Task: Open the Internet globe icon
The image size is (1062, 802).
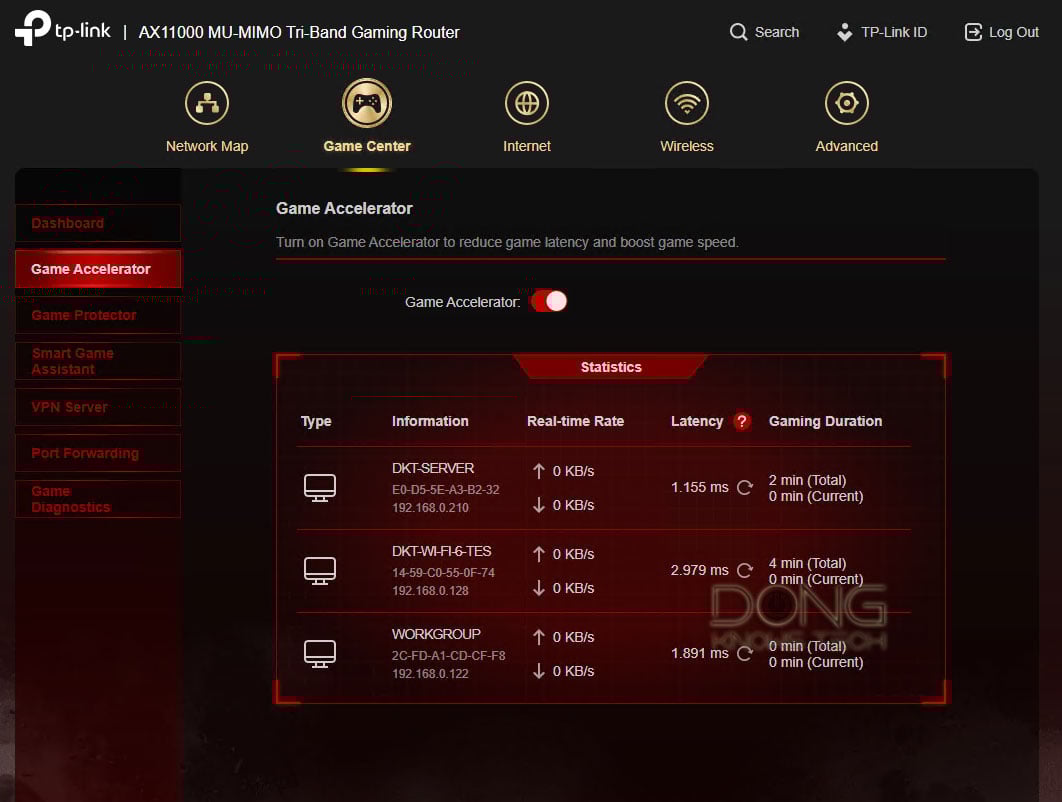Action: coord(527,103)
